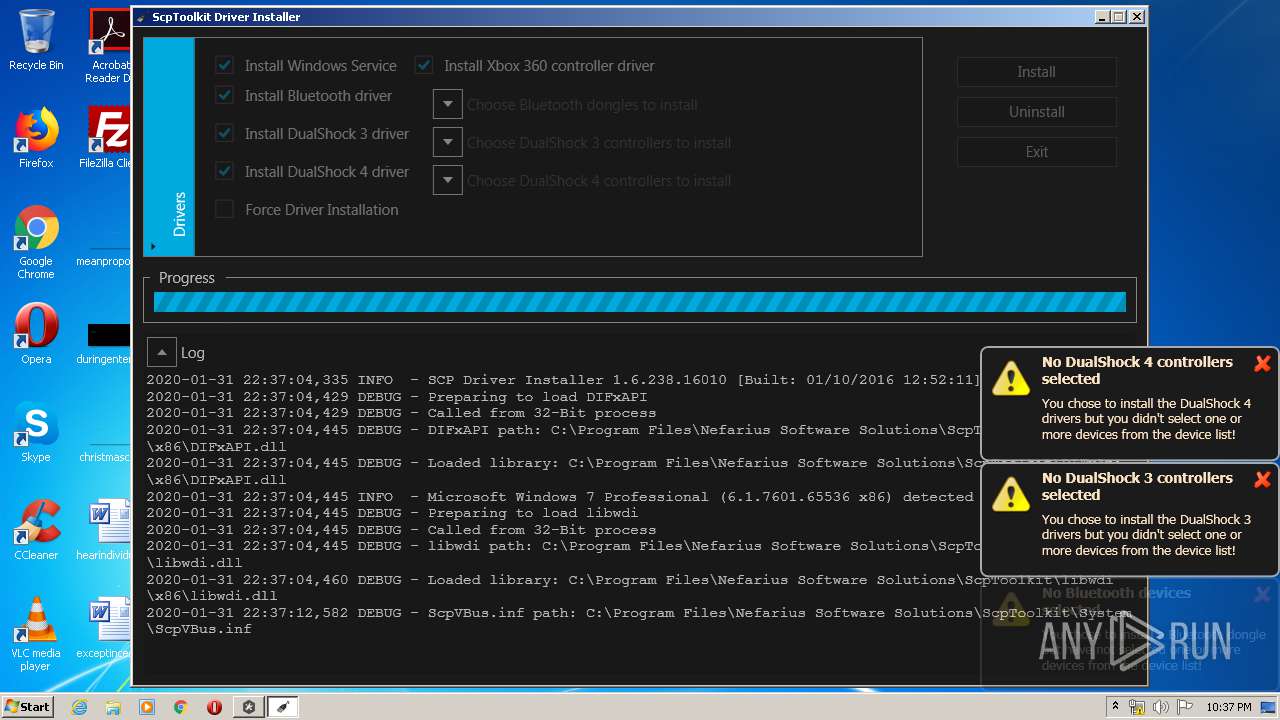Click the installation progress bar
This screenshot has height=720, width=1280.
pyautogui.click(x=640, y=302)
